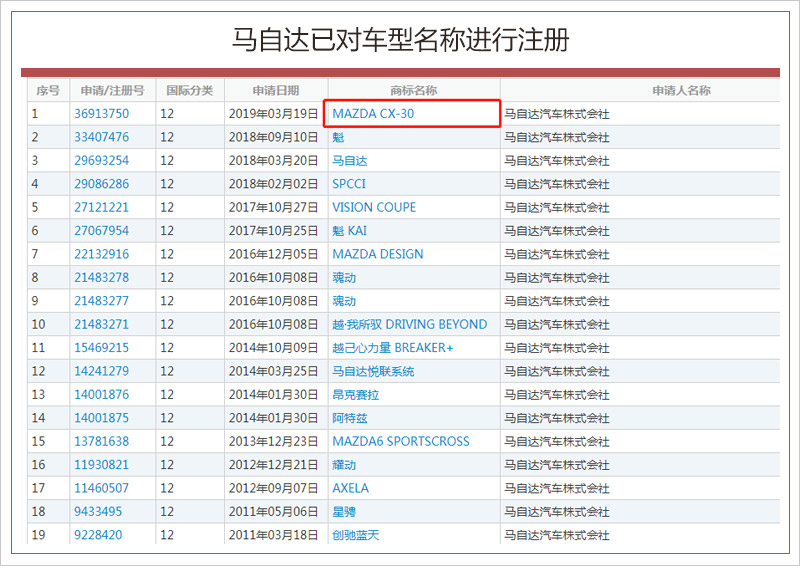Select the date 2013年12月23日

coord(273,441)
